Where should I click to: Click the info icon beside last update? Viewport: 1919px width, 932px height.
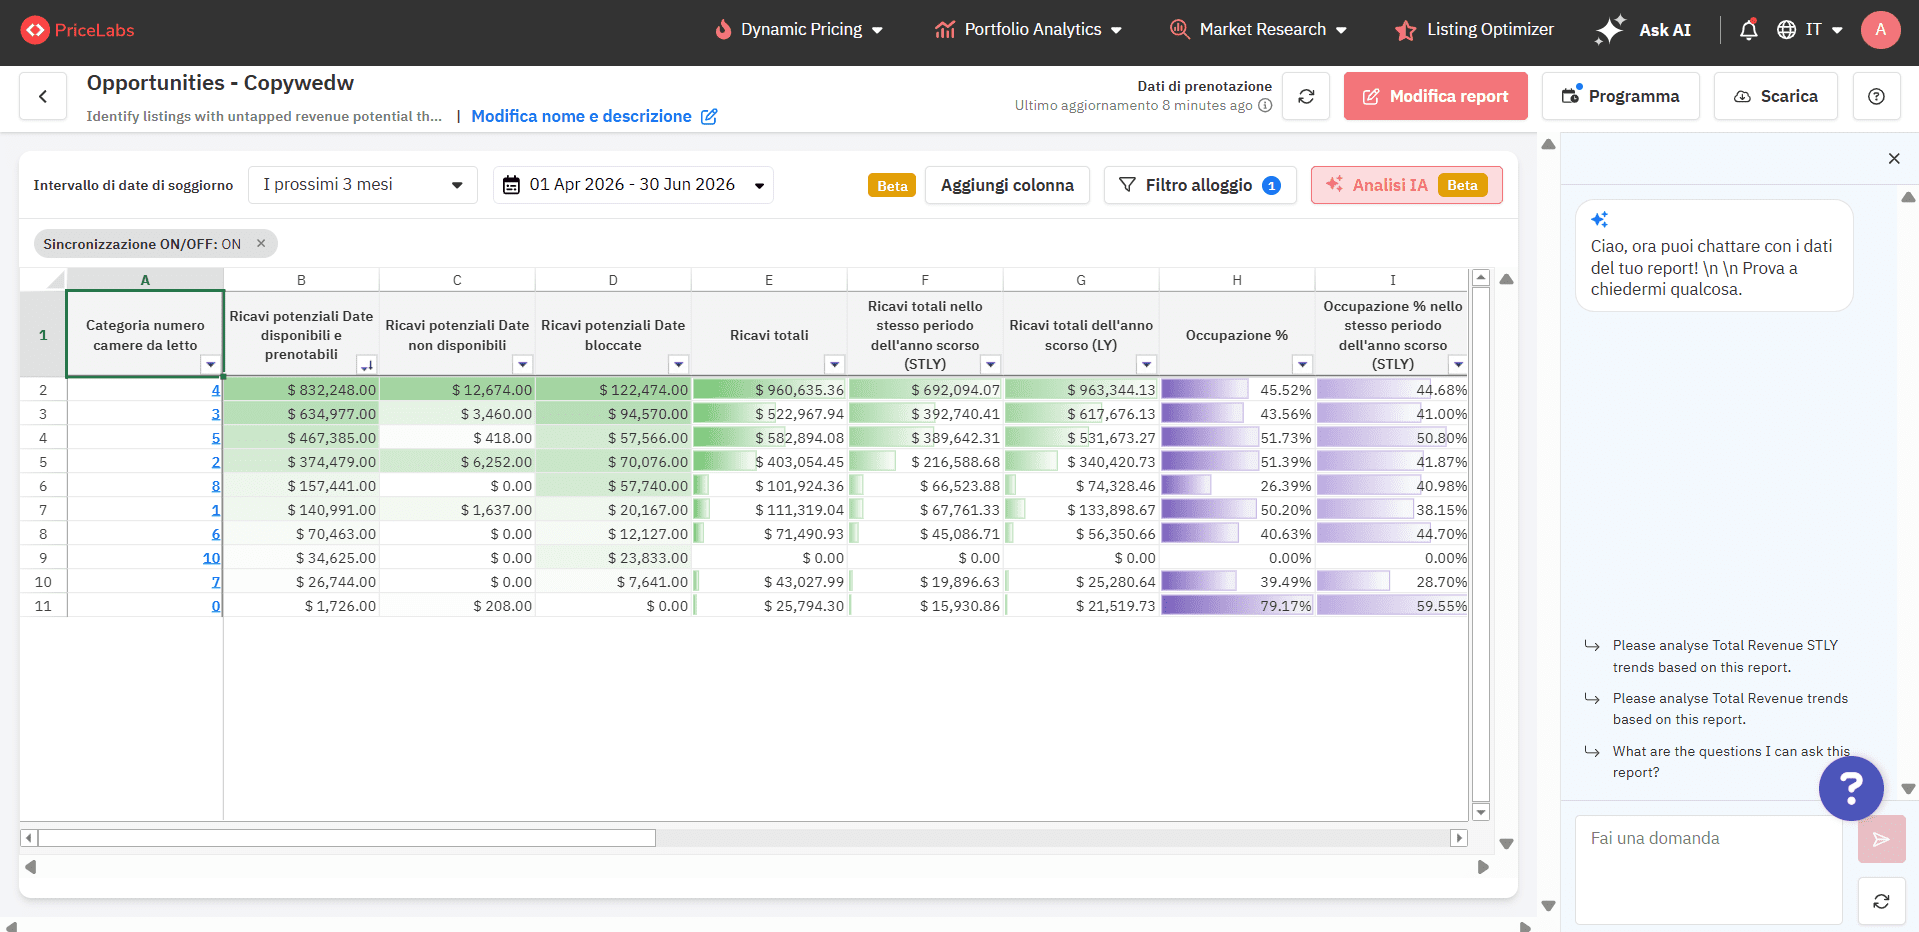(x=1265, y=106)
